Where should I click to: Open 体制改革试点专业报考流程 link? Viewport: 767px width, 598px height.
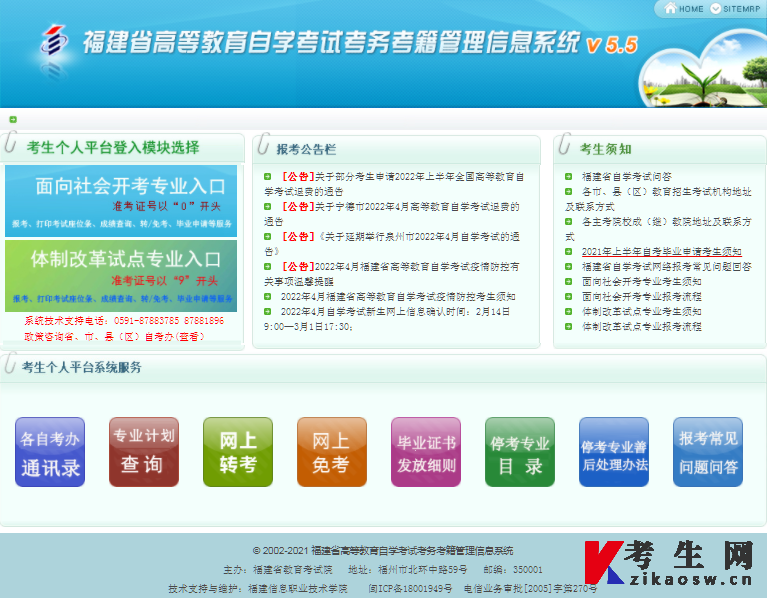[641, 326]
